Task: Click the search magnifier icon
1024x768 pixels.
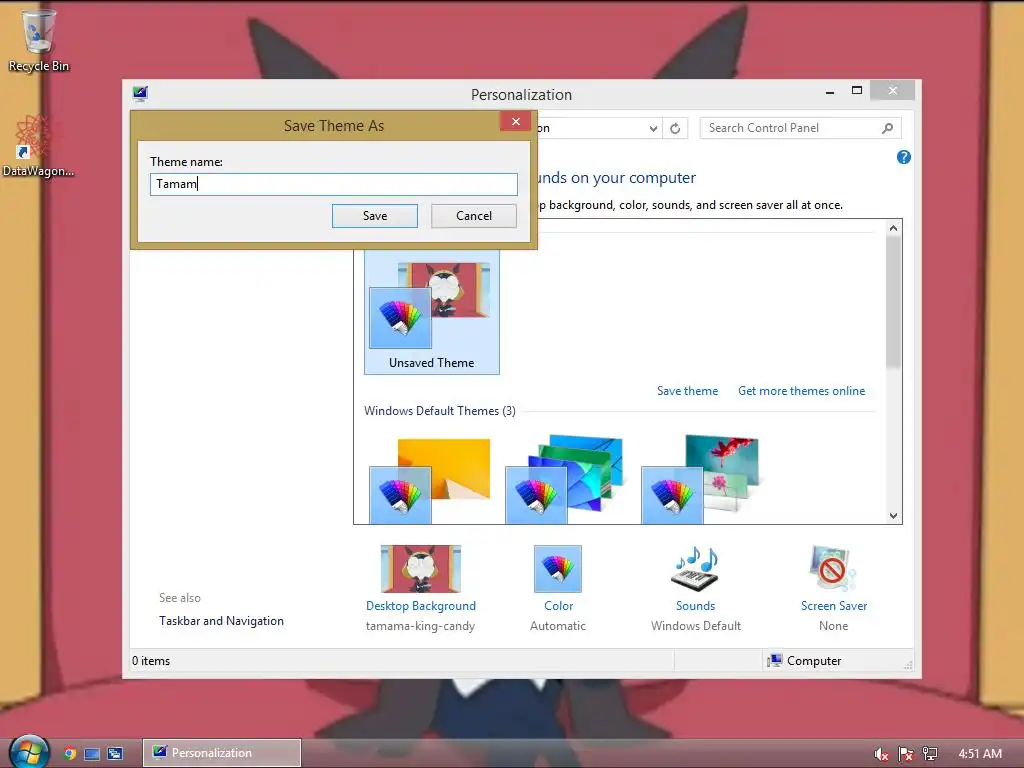Action: pyautogui.click(x=888, y=128)
